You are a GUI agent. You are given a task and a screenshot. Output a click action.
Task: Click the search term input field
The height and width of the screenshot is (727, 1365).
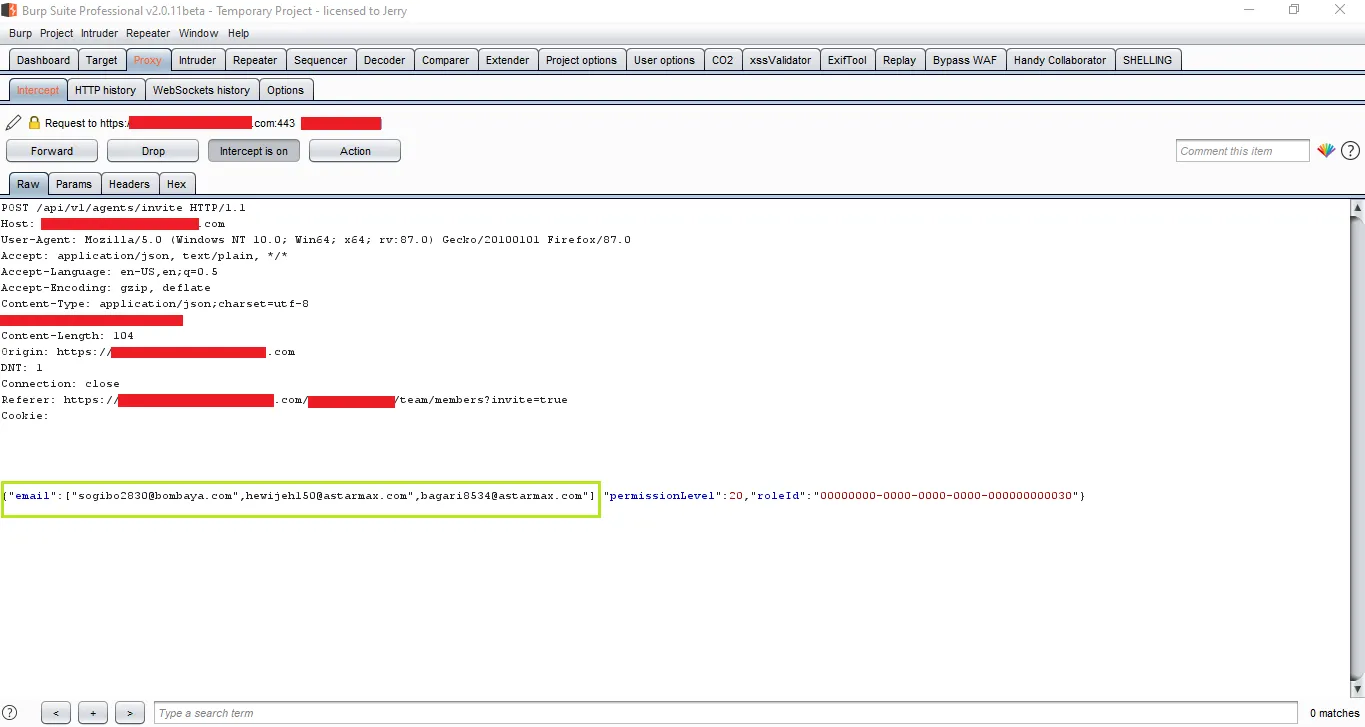pos(725,713)
